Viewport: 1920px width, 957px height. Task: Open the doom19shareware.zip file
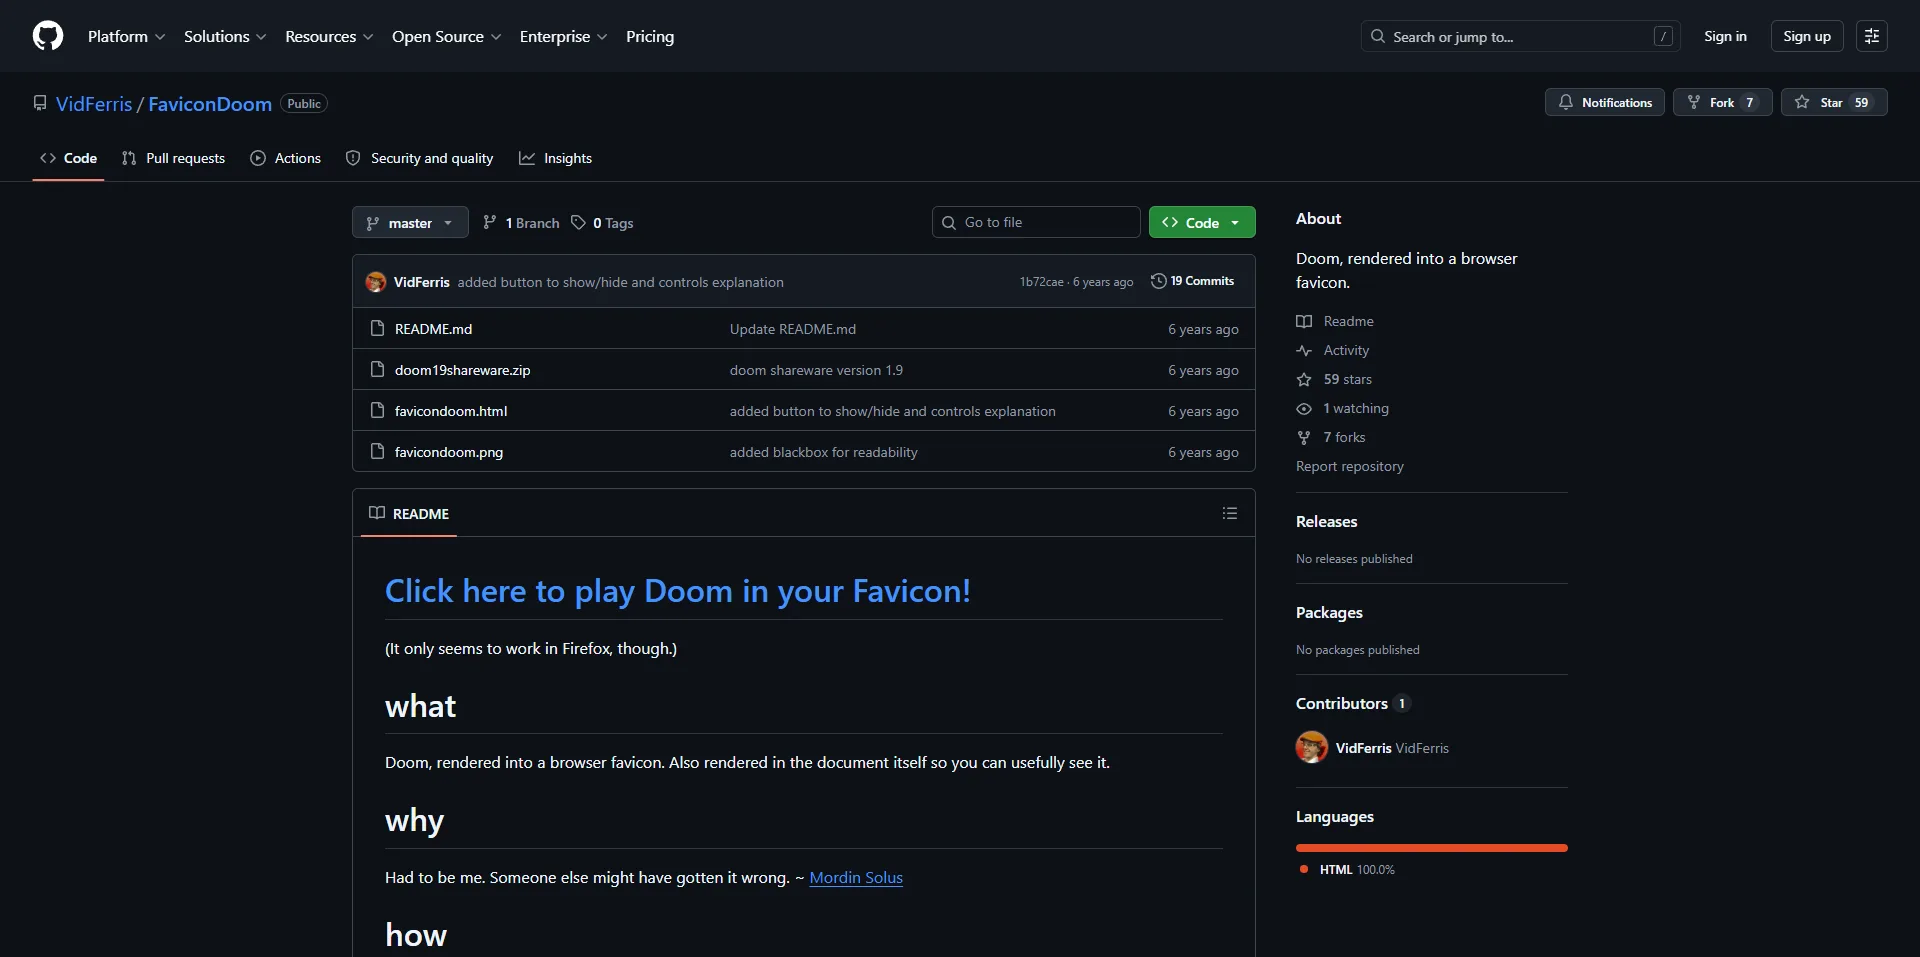[x=462, y=370]
